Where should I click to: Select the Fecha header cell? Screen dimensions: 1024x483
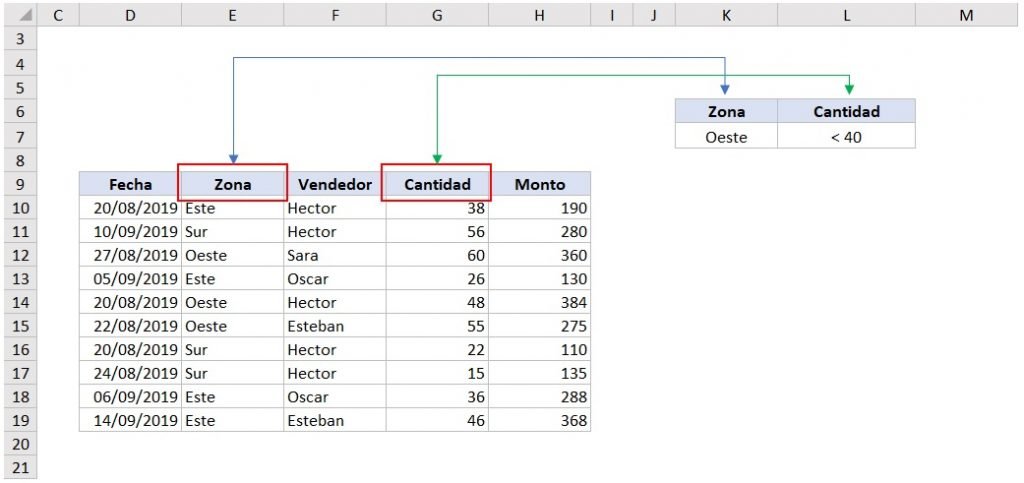[130, 184]
